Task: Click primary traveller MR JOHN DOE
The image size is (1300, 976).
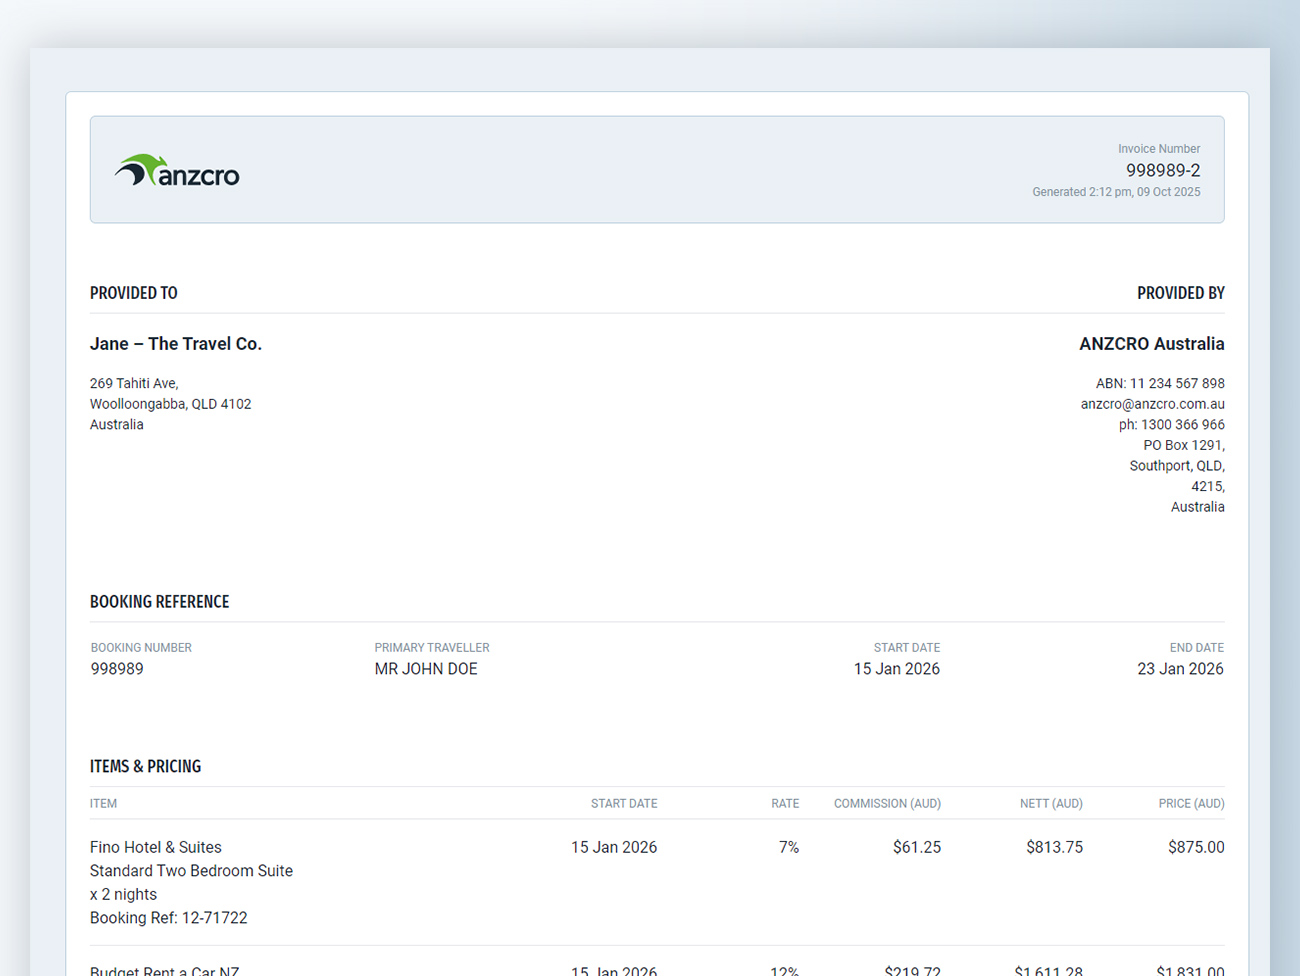Action: [426, 669]
